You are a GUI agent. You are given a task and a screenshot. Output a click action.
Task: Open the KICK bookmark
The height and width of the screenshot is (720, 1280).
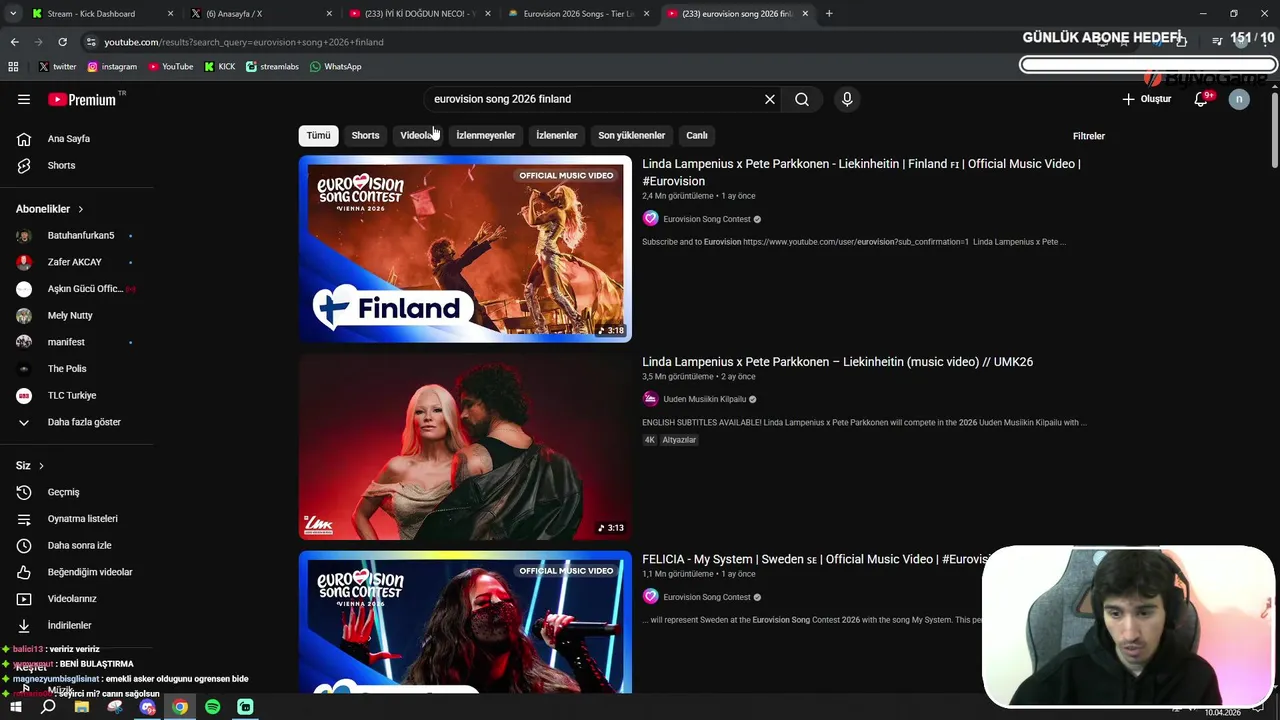220,67
